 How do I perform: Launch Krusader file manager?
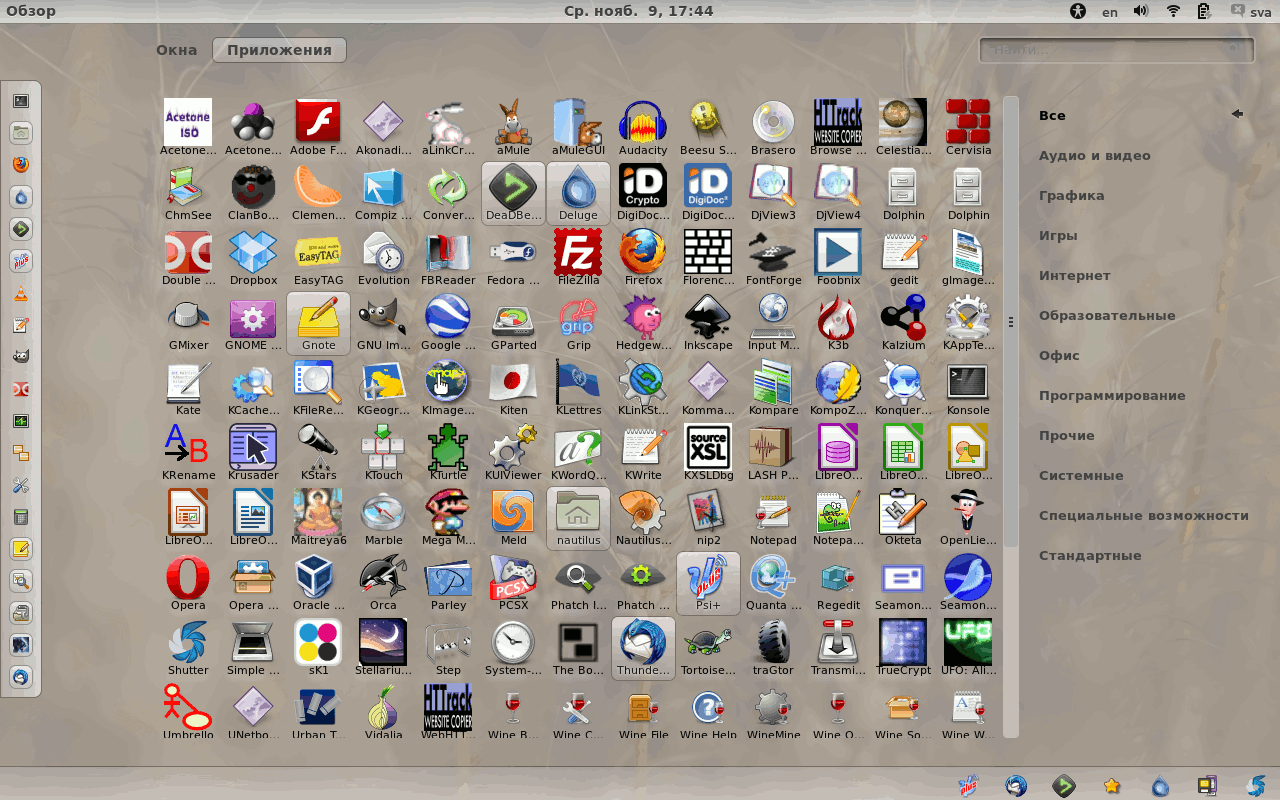tap(253, 453)
